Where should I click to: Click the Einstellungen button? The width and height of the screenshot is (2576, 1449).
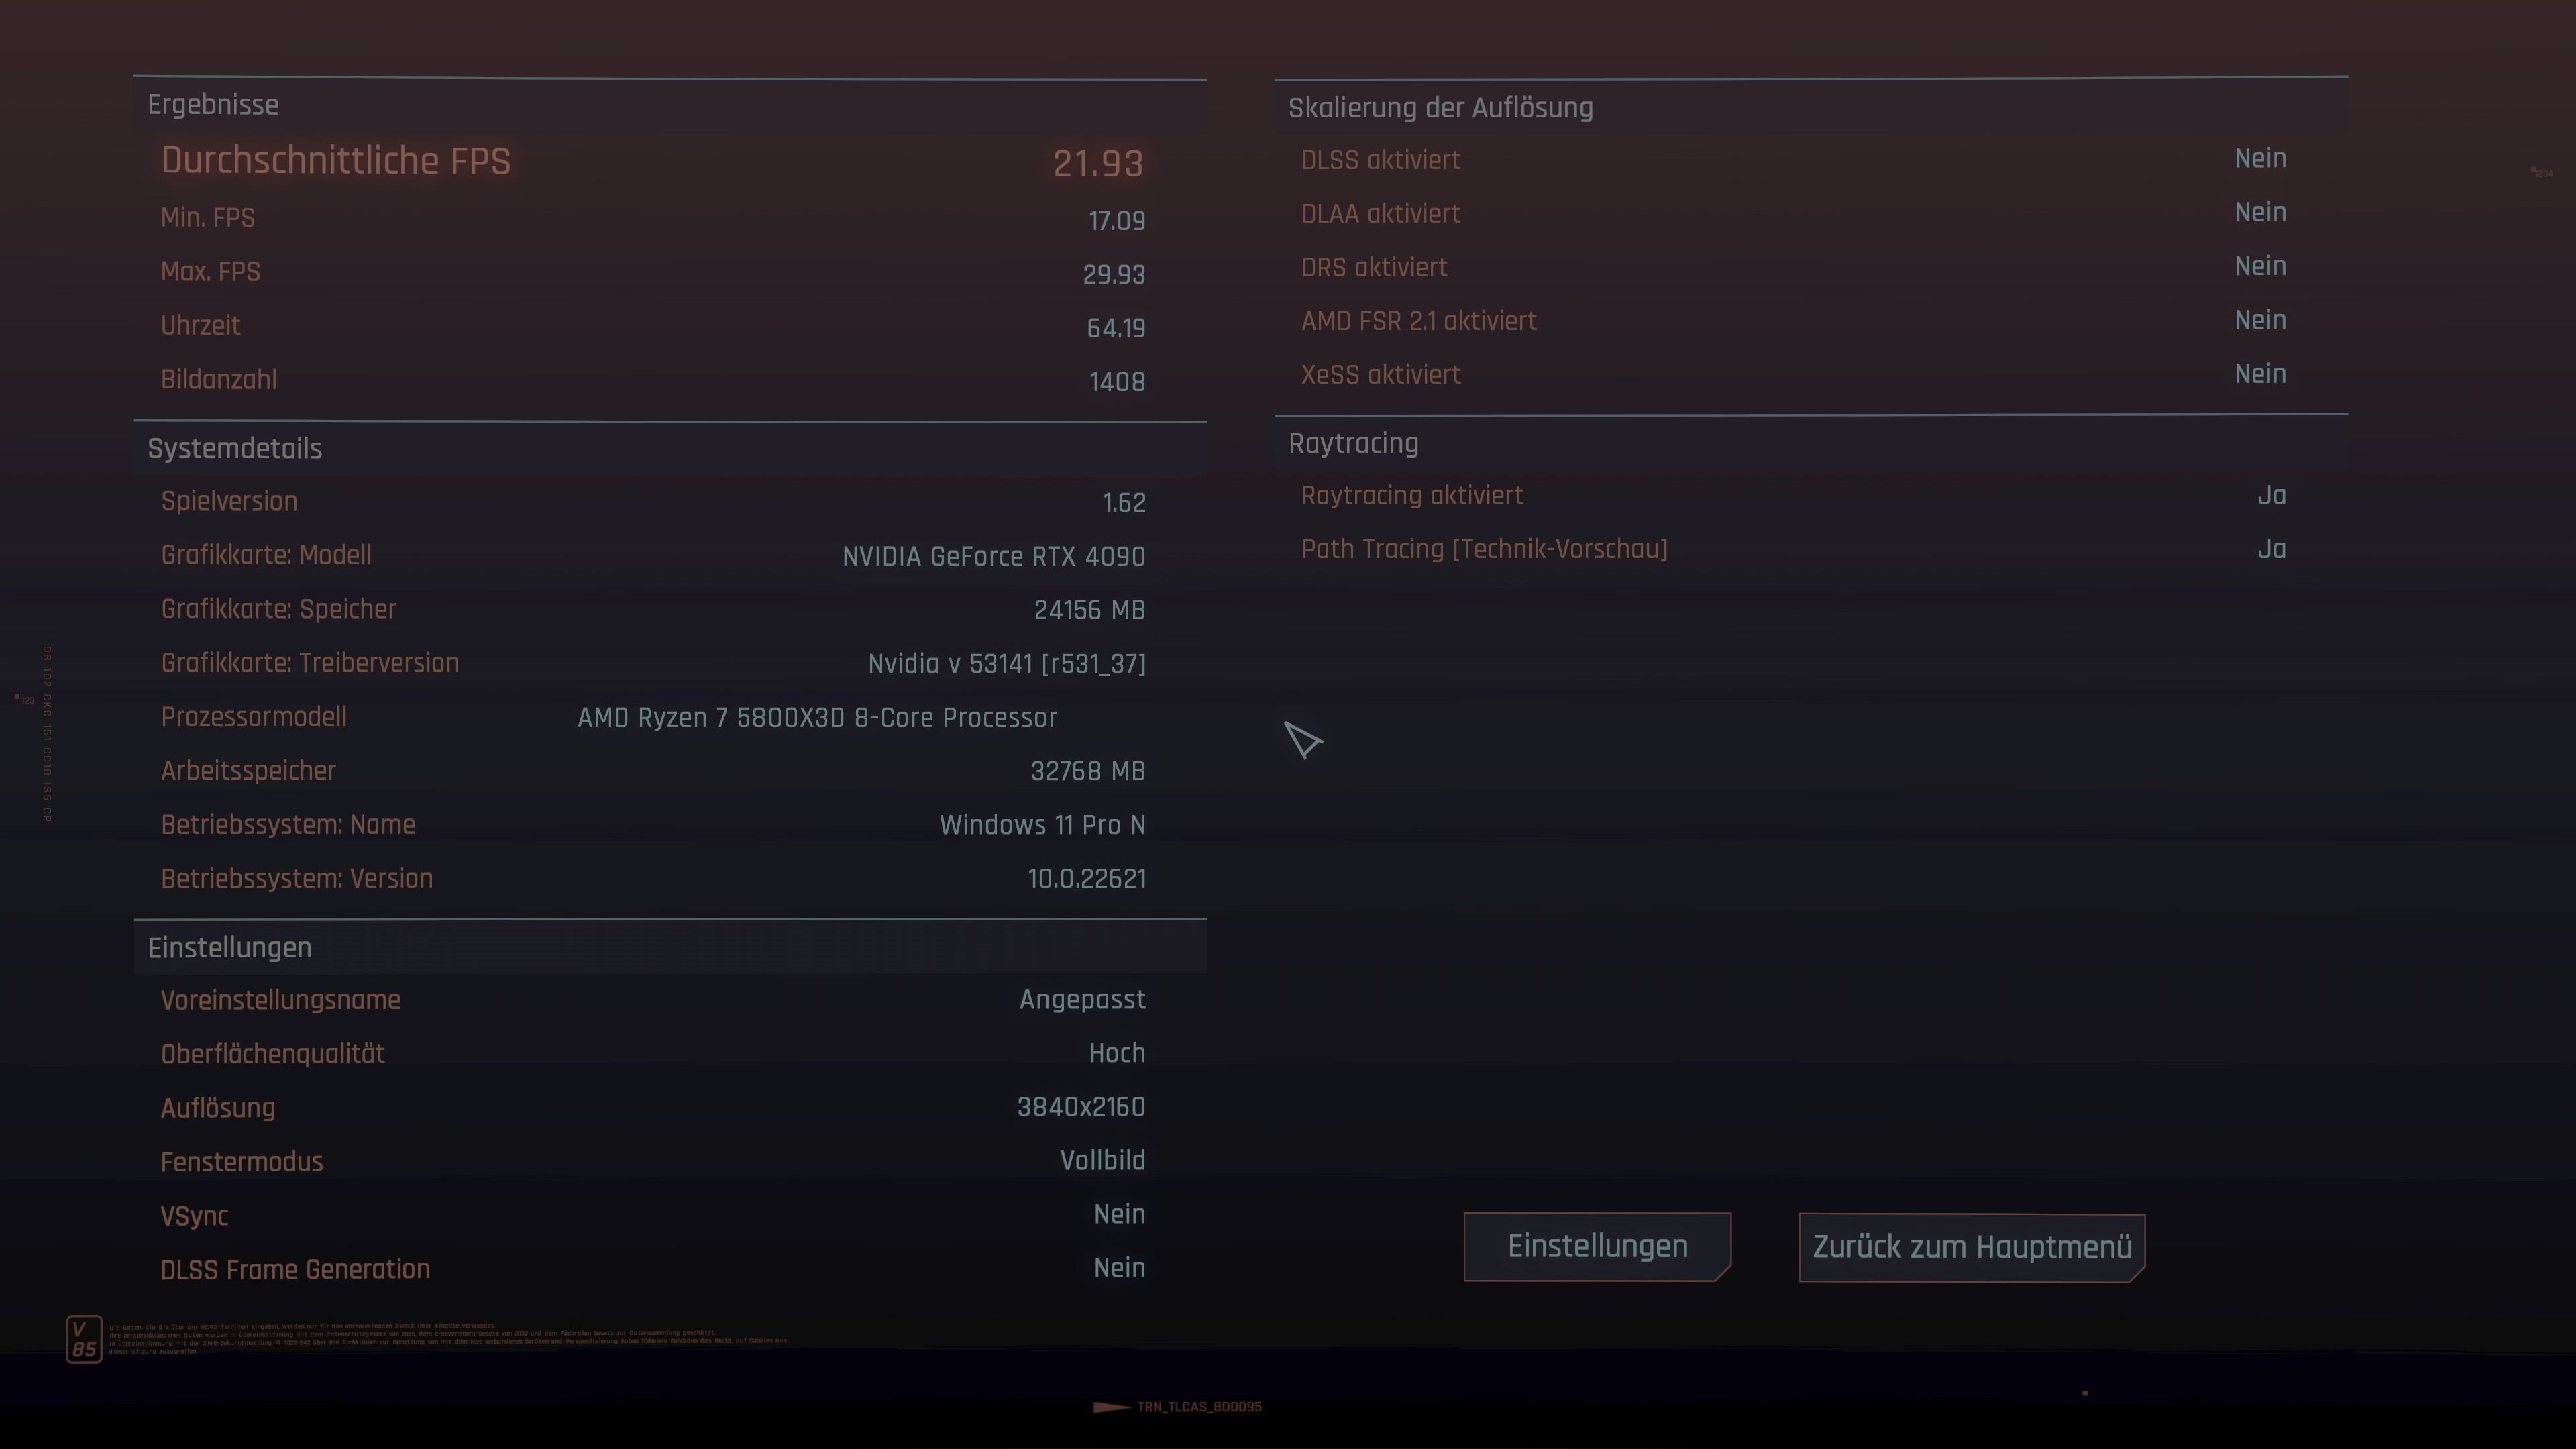pyautogui.click(x=1597, y=1246)
